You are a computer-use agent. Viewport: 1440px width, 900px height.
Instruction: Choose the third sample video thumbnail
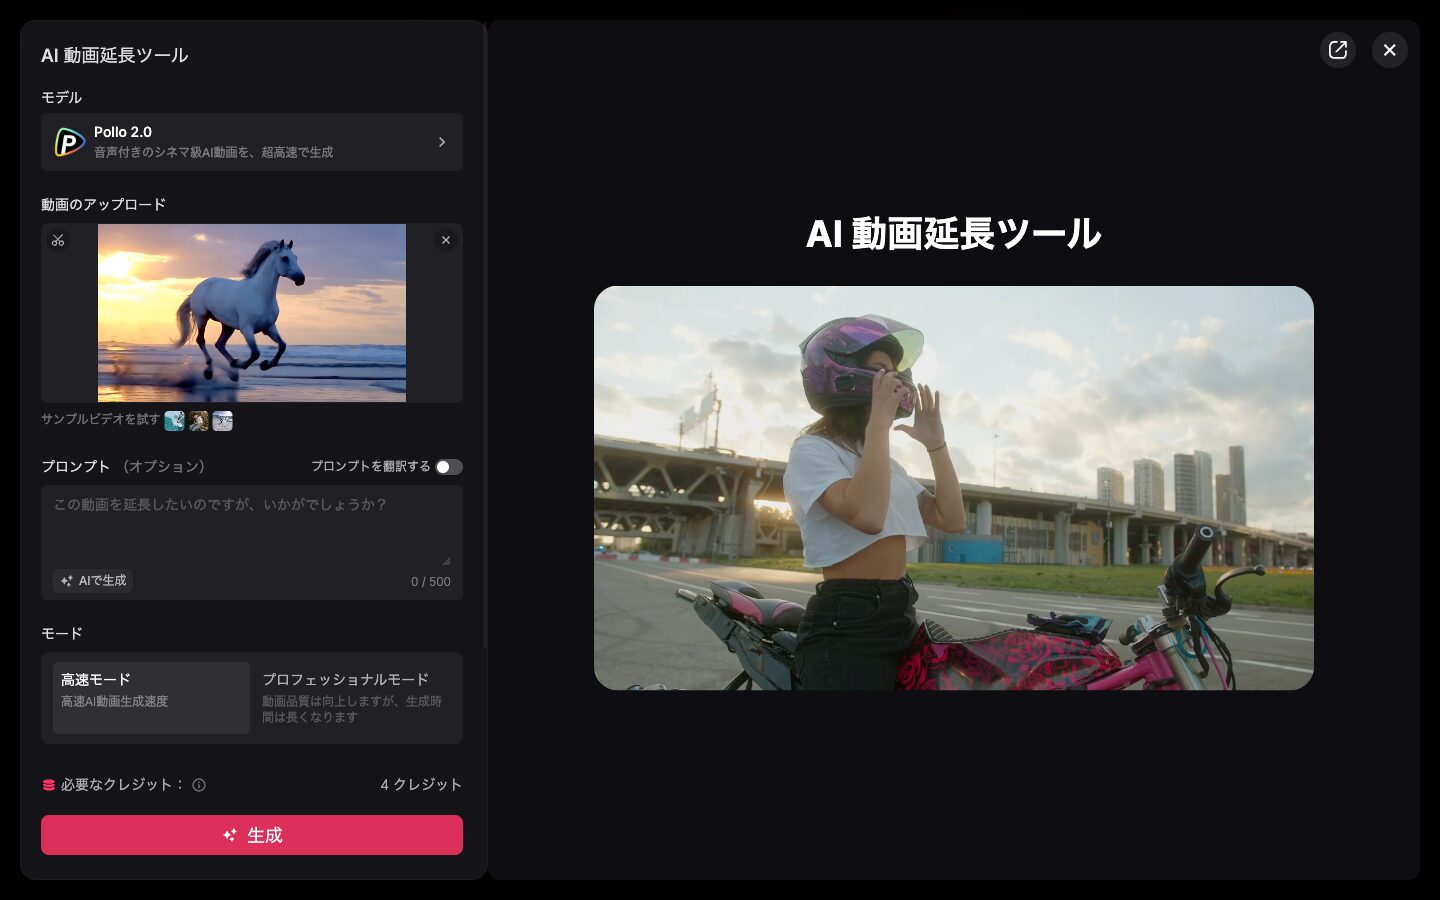222,421
